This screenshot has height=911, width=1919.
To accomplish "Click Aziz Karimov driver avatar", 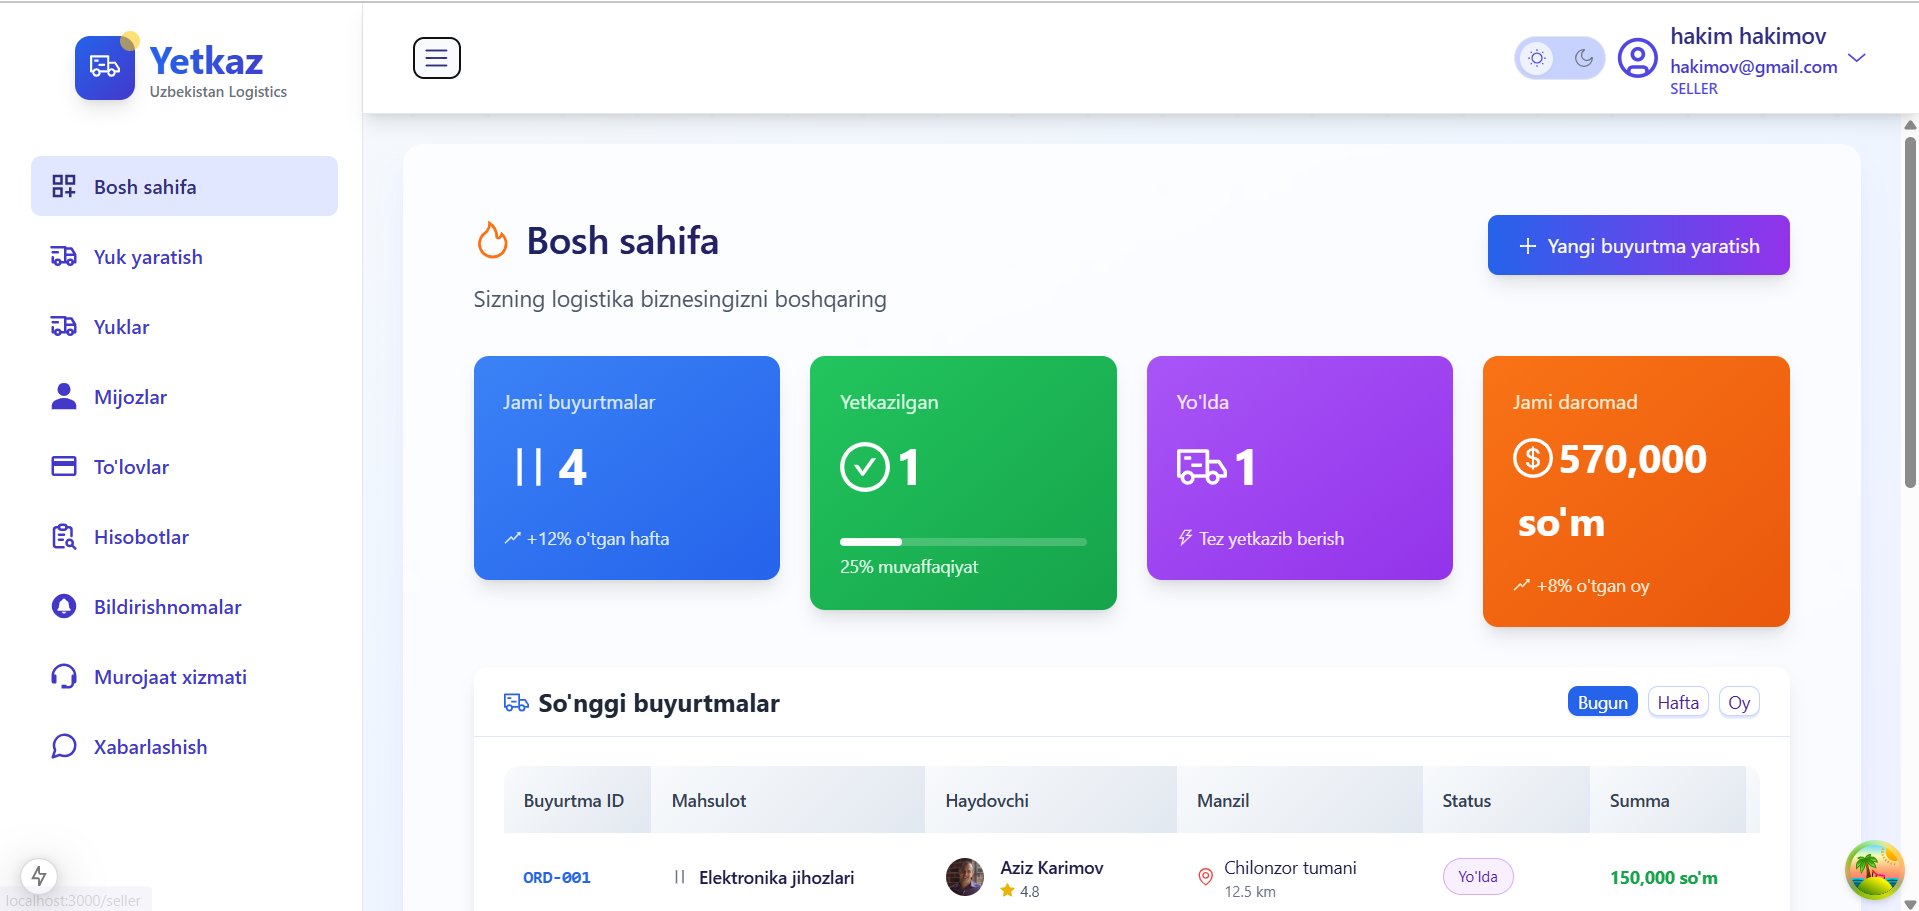I will 965,877.
